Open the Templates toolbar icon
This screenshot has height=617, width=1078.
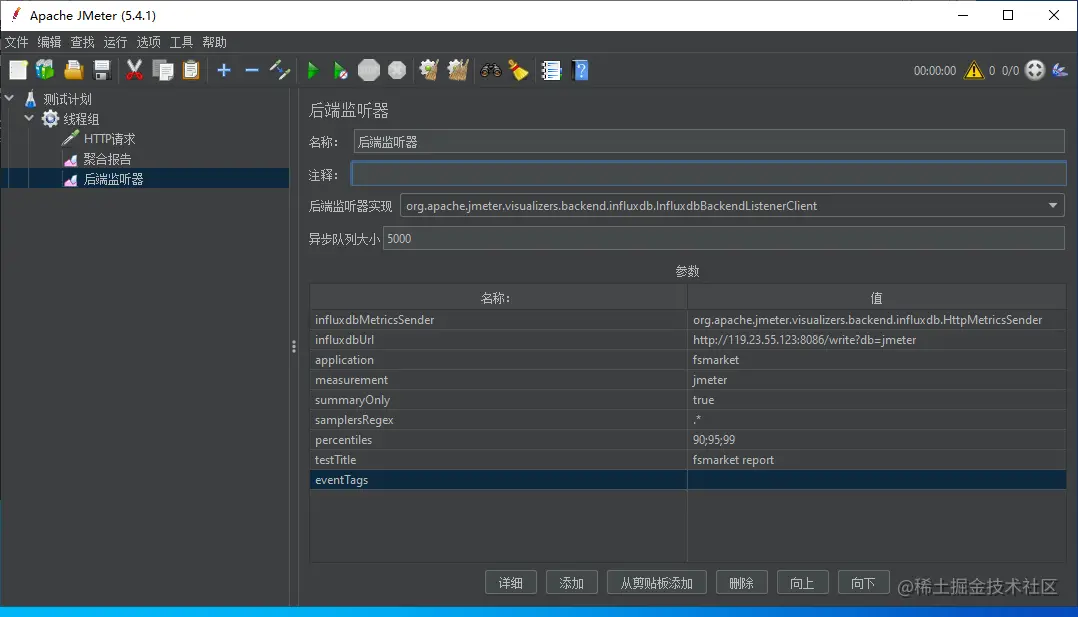point(45,70)
